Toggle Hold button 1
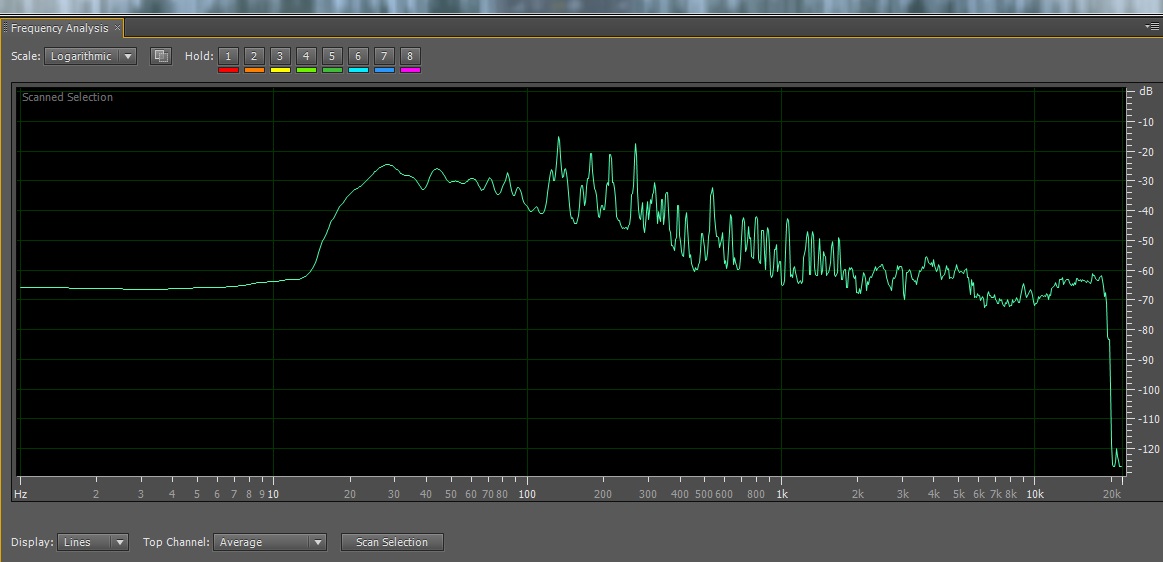Screen dimensions: 1163x562 click(x=228, y=56)
